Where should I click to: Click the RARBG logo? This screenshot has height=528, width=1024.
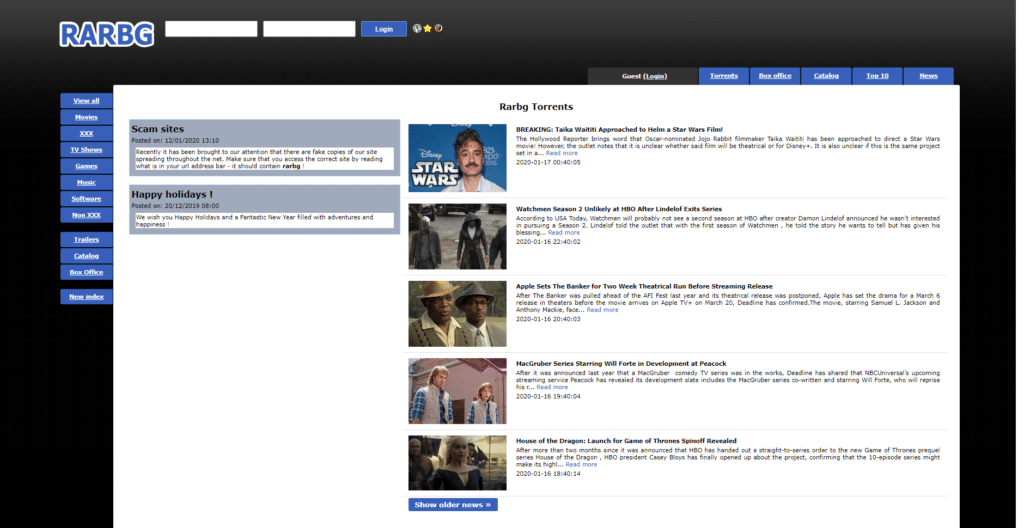click(107, 34)
